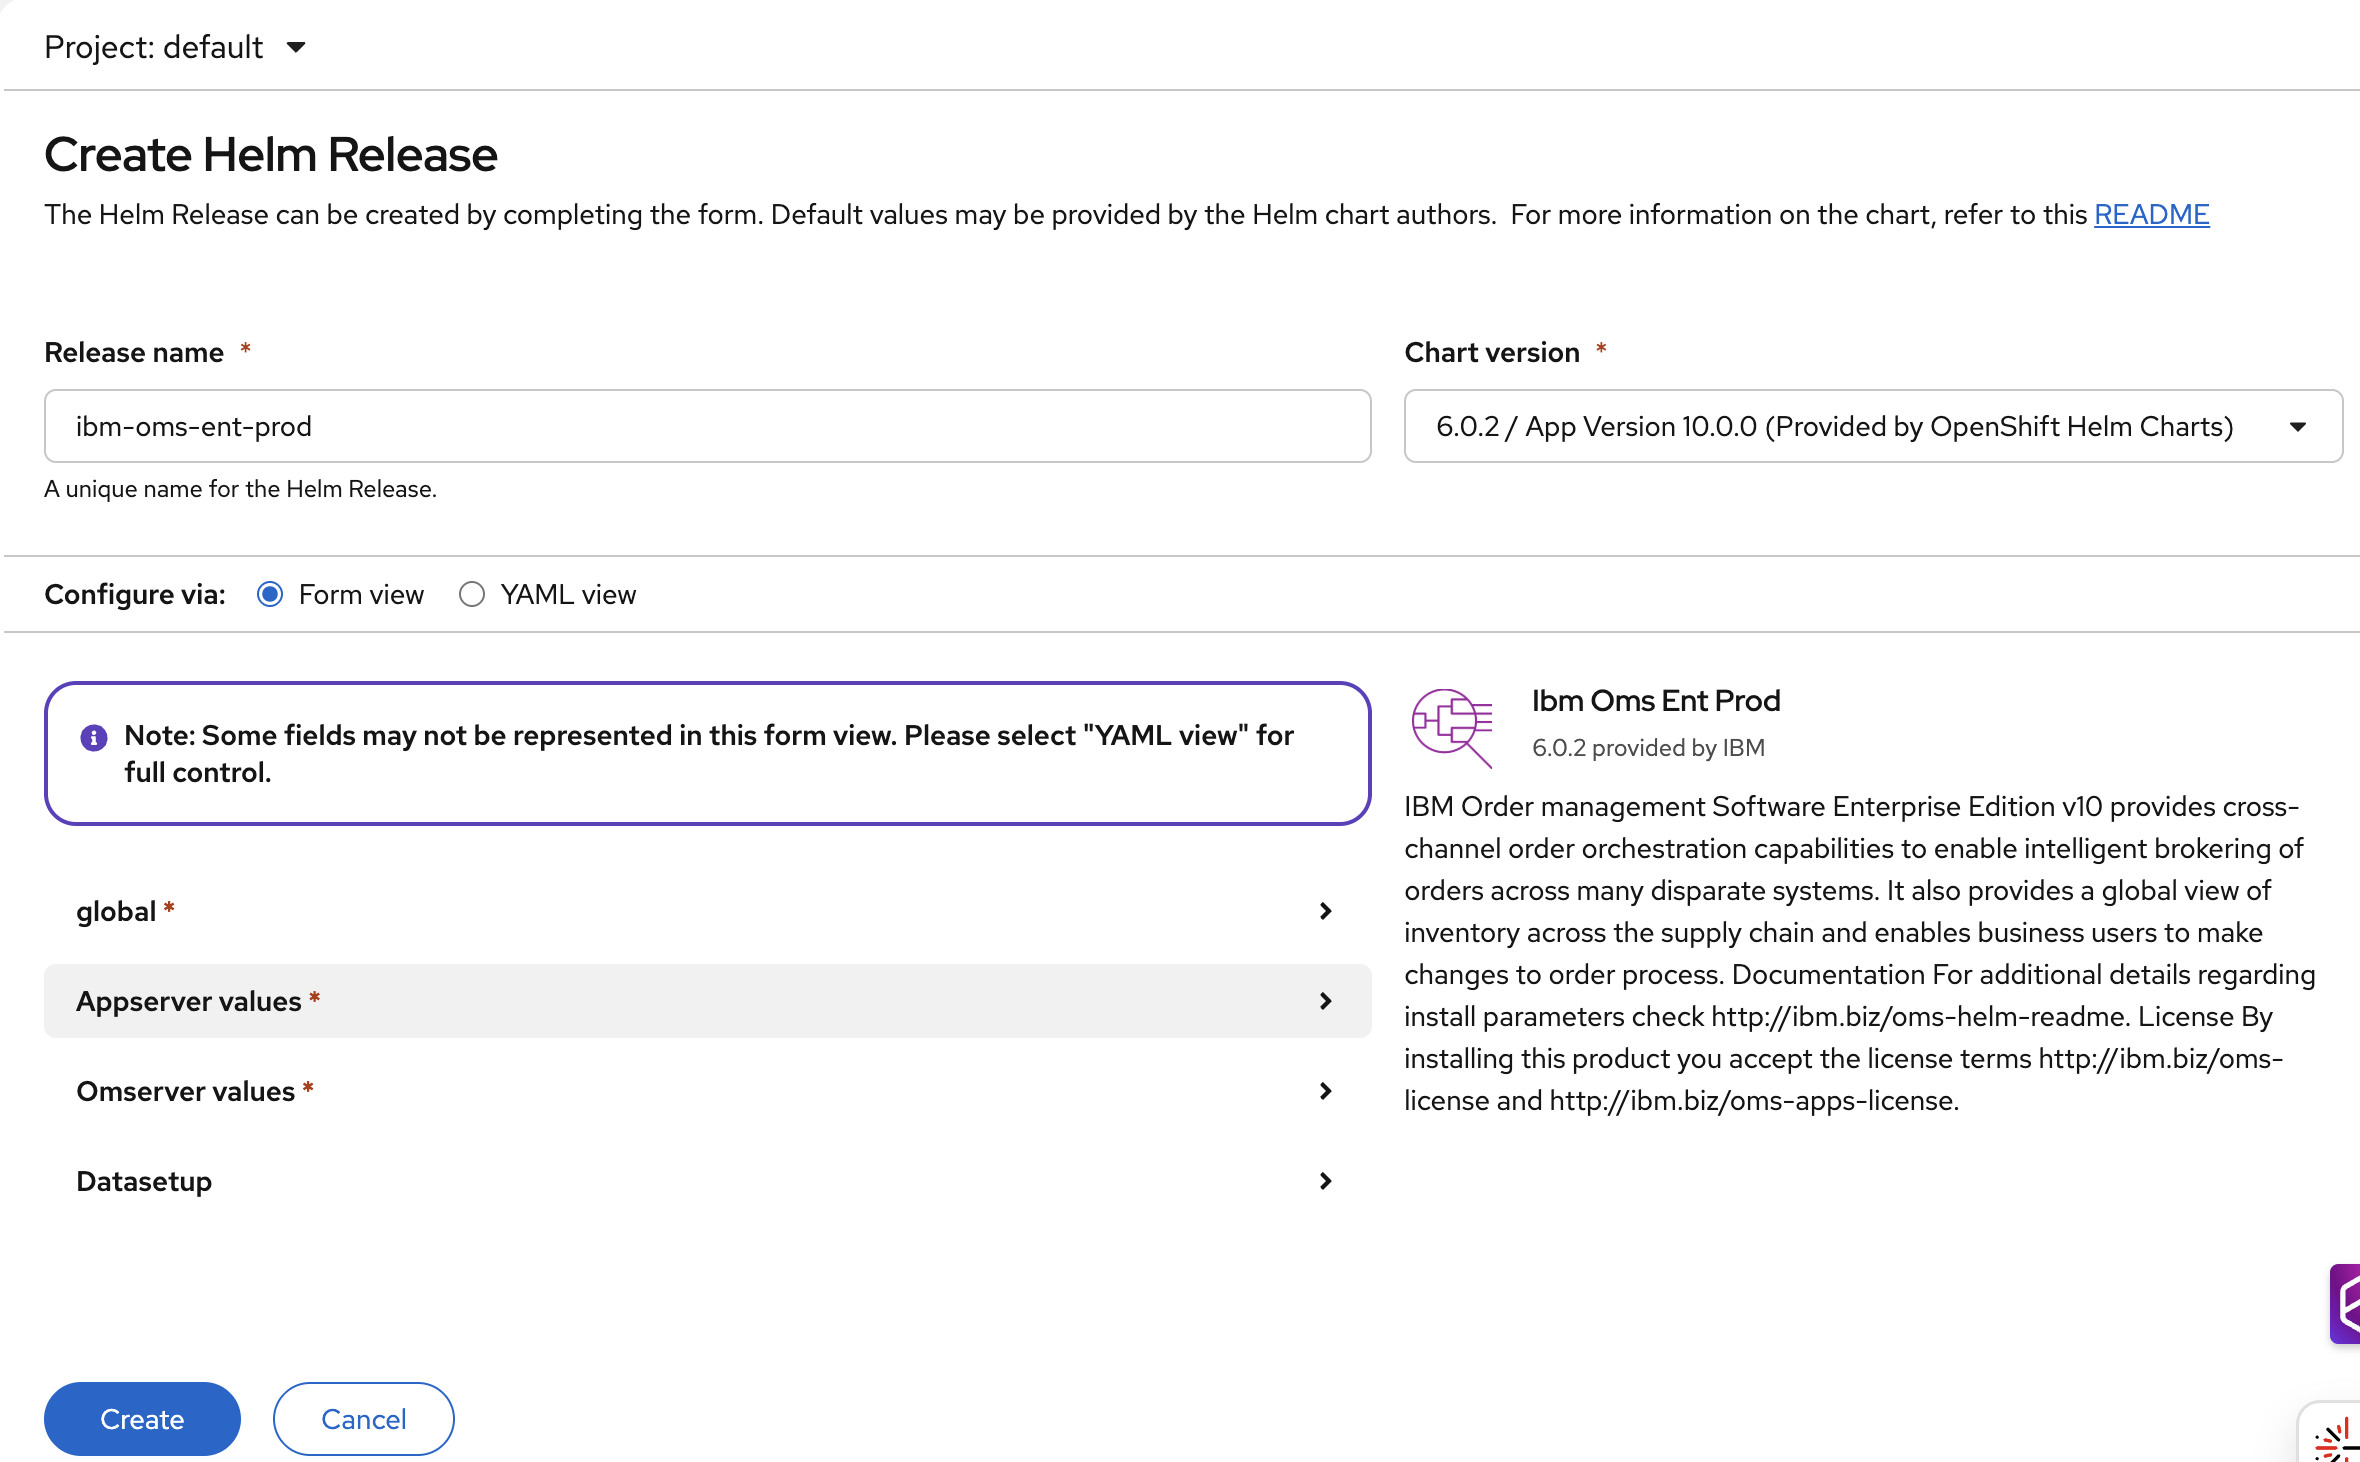Image resolution: width=2360 pixels, height=1462 pixels.
Task: Click the Create button
Action: (x=142, y=1419)
